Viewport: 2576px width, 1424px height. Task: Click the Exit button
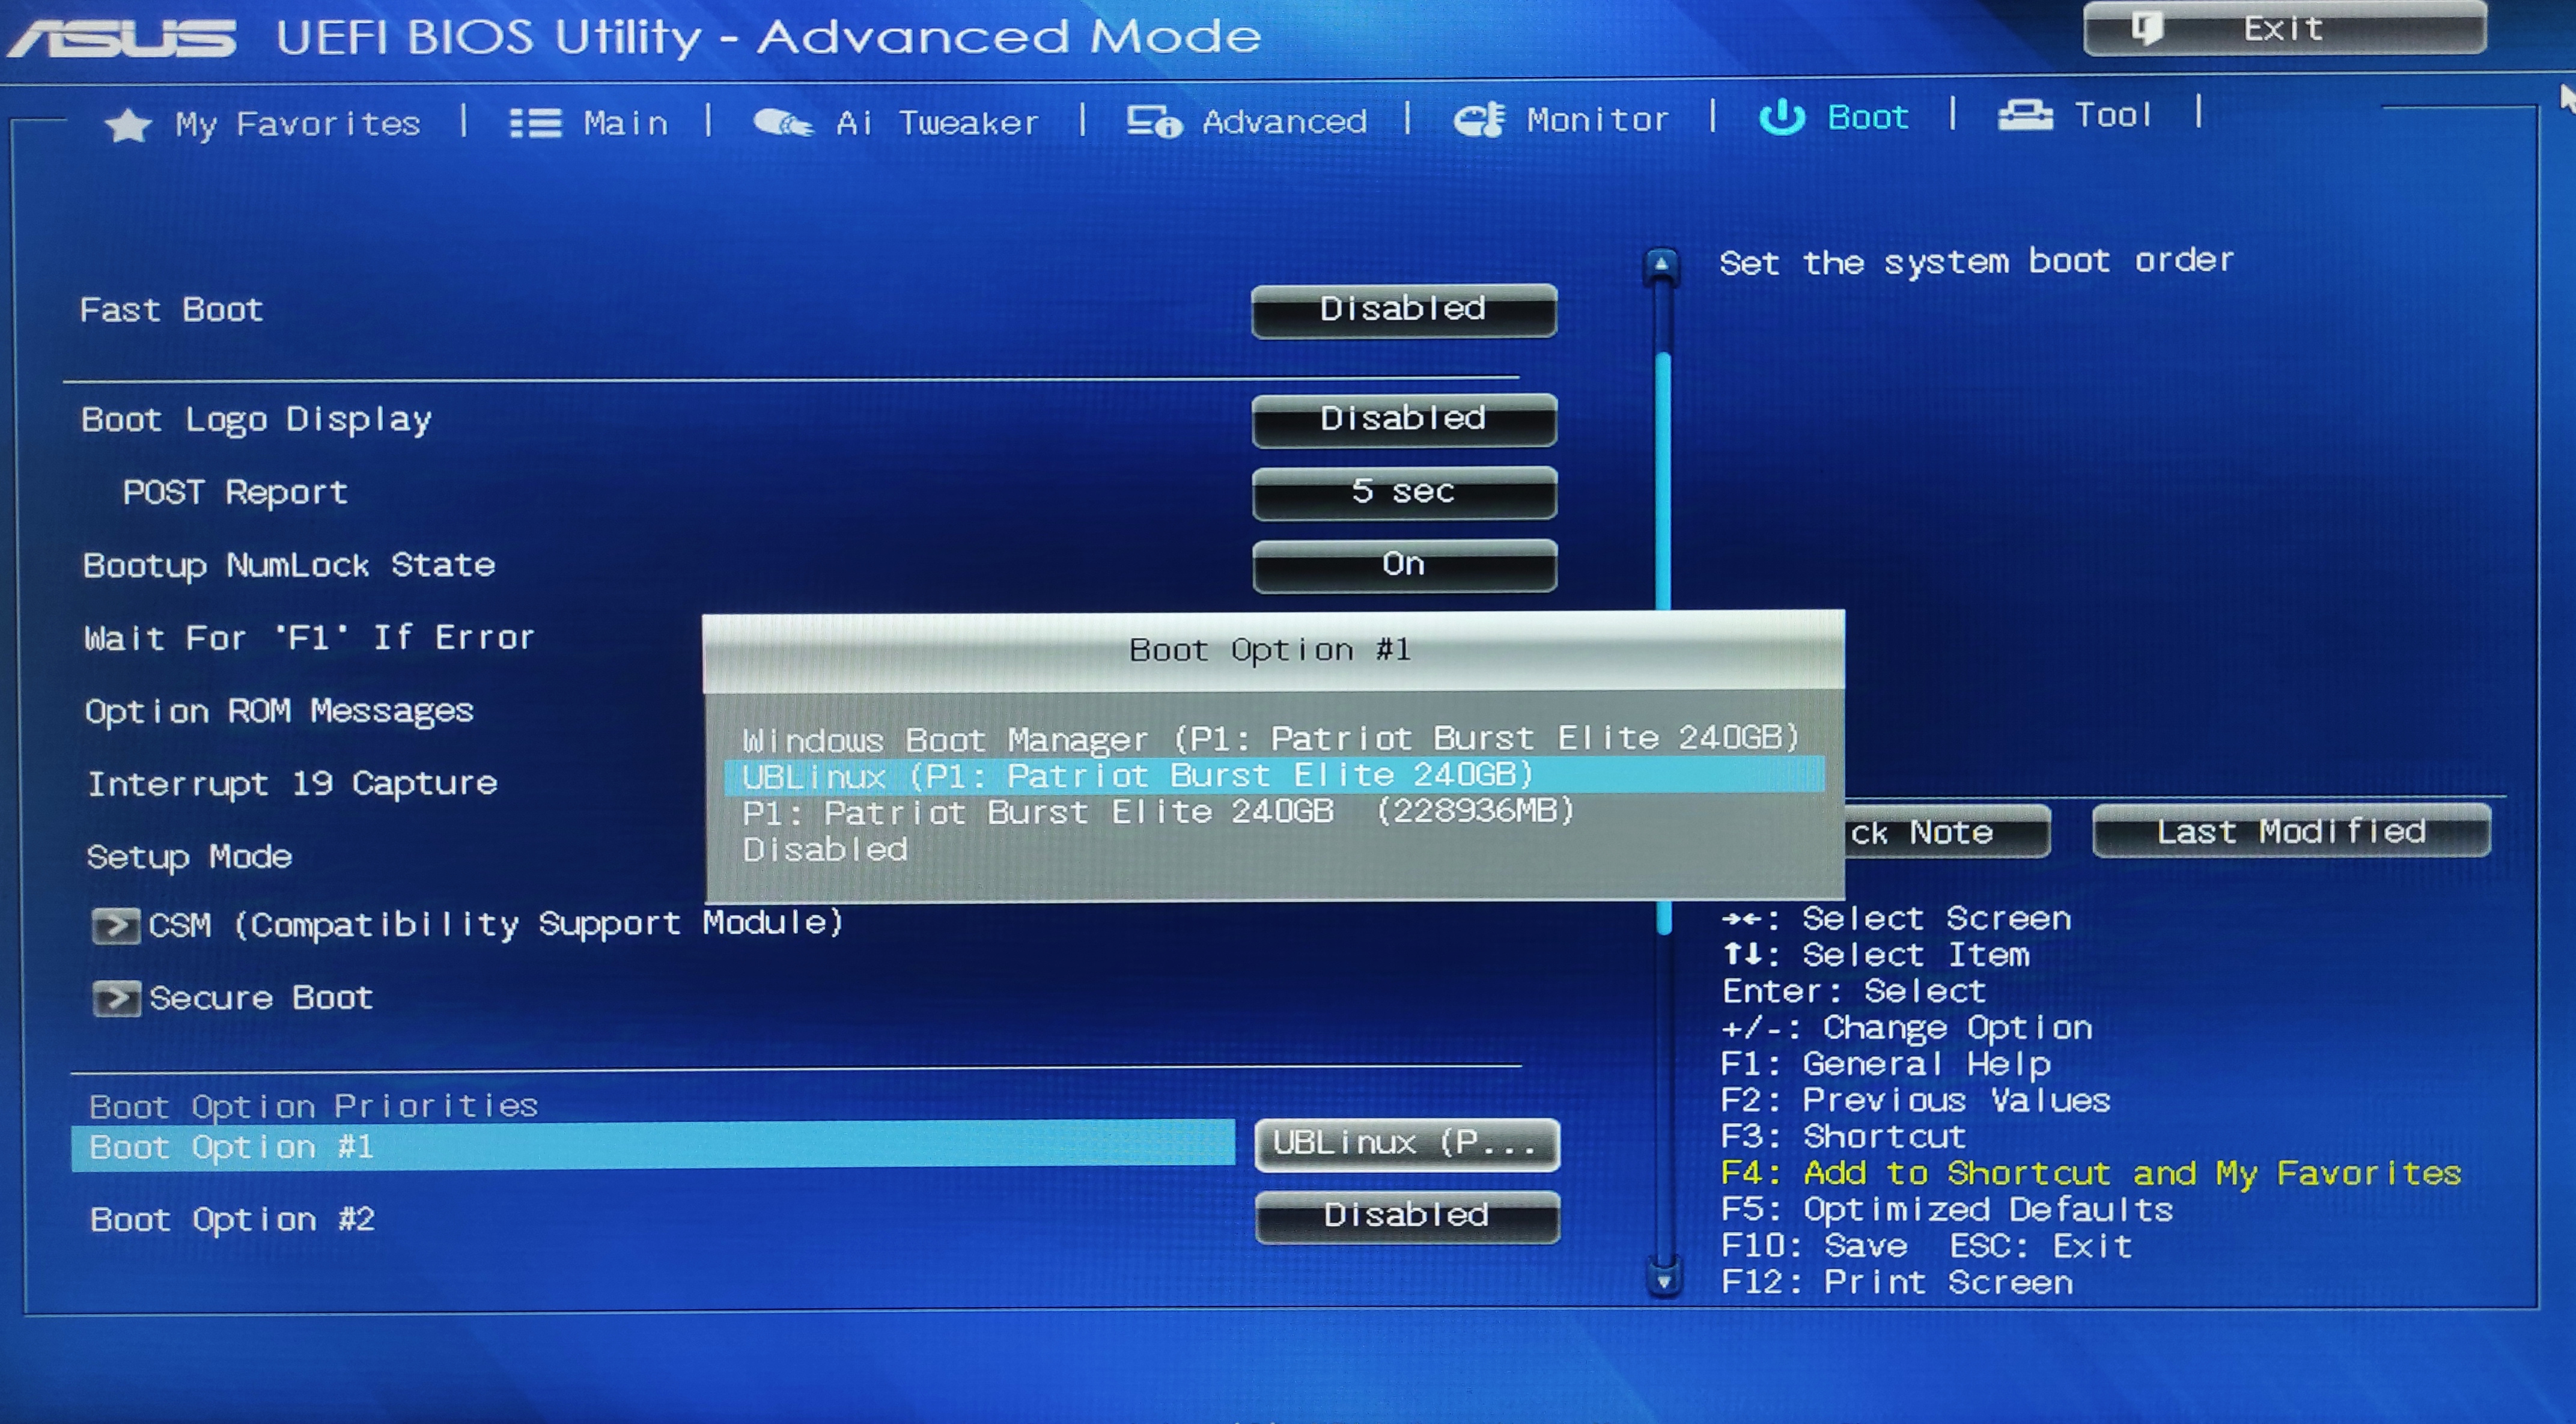(x=2285, y=28)
